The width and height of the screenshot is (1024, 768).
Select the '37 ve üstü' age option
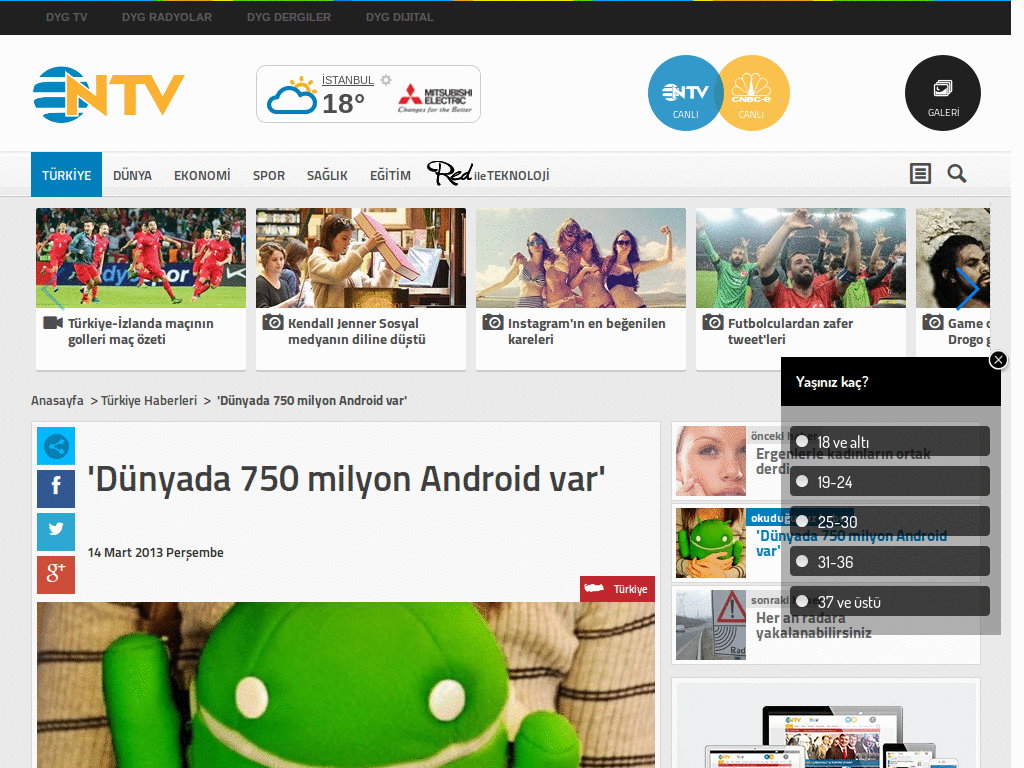click(x=889, y=601)
